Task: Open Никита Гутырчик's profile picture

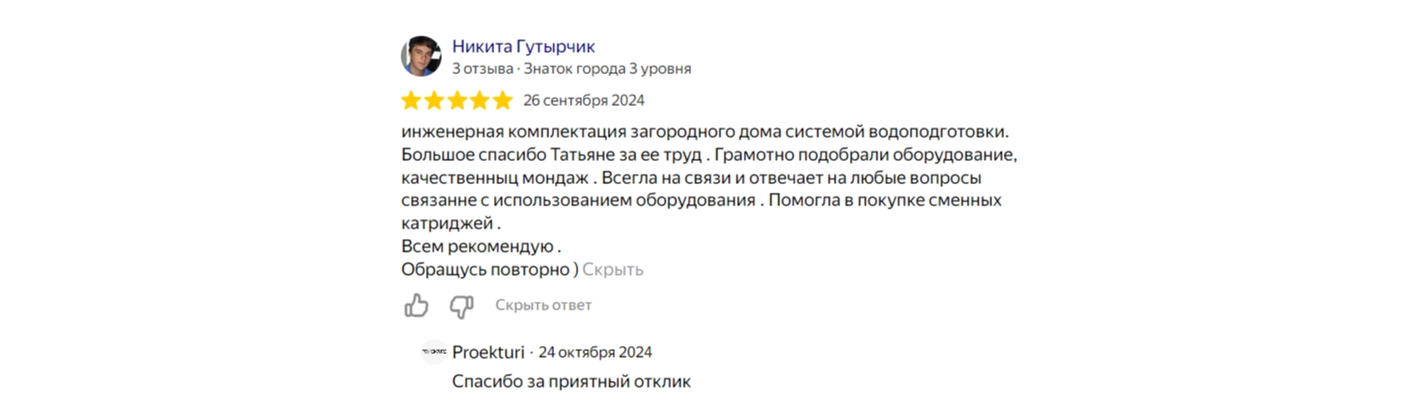Action: pos(421,57)
